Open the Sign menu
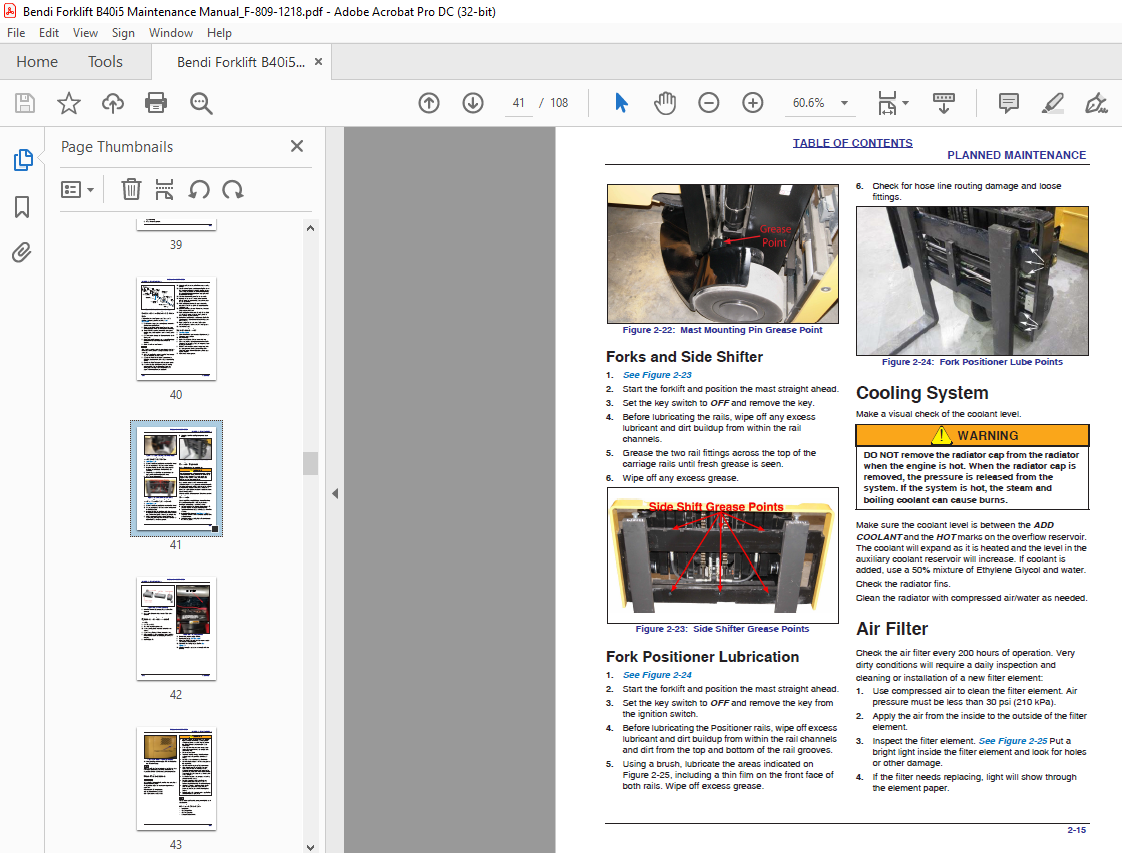The width and height of the screenshot is (1122, 853). click(x=123, y=33)
